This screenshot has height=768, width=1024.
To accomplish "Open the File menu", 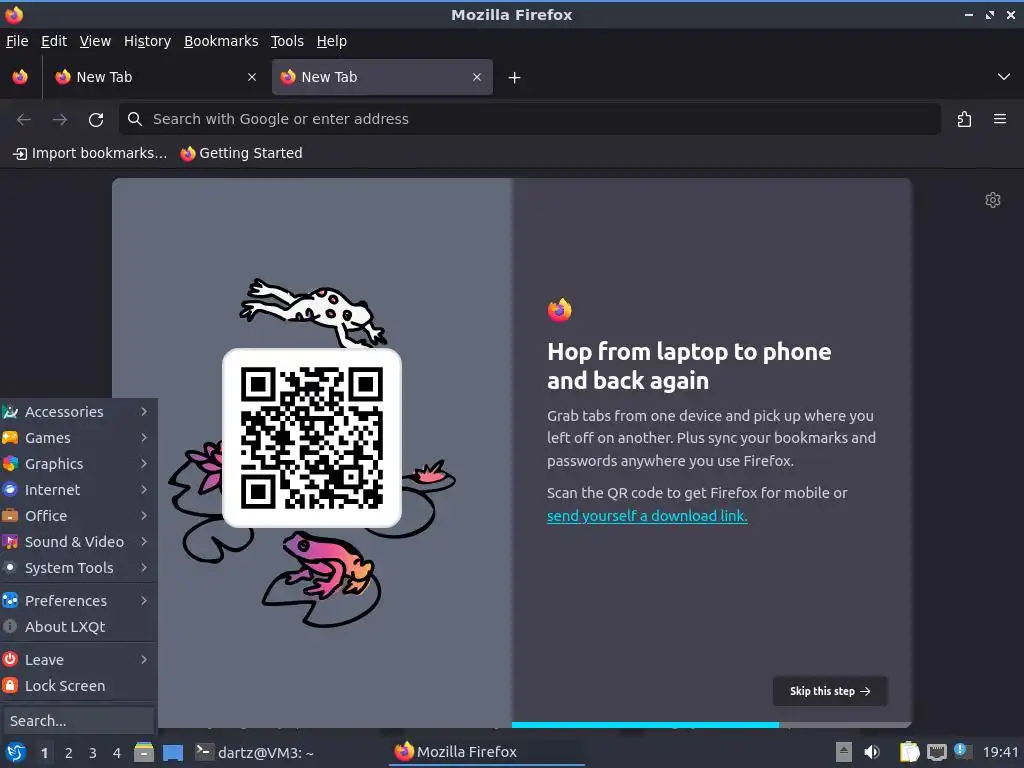I will click(17, 41).
